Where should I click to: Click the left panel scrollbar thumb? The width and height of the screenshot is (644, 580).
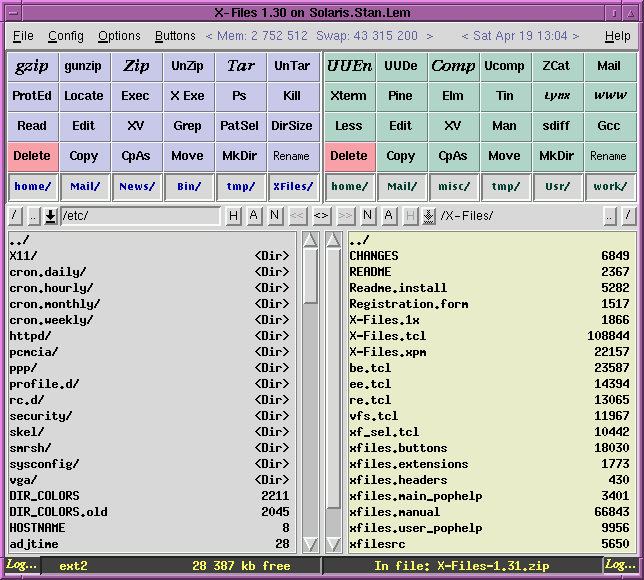point(310,276)
